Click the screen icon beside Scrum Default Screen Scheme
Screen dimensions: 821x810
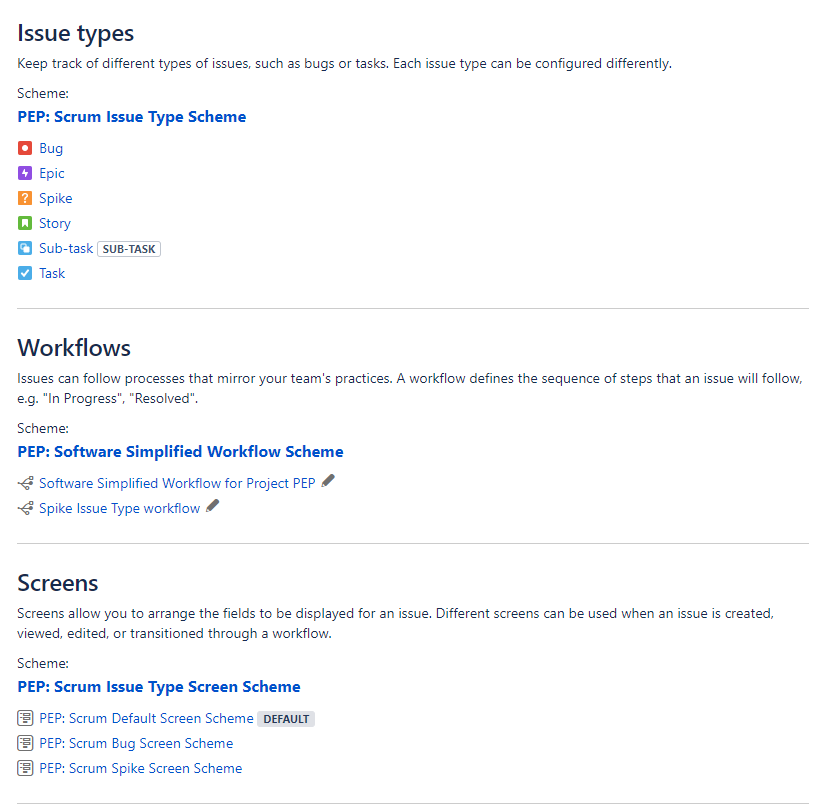(24, 718)
